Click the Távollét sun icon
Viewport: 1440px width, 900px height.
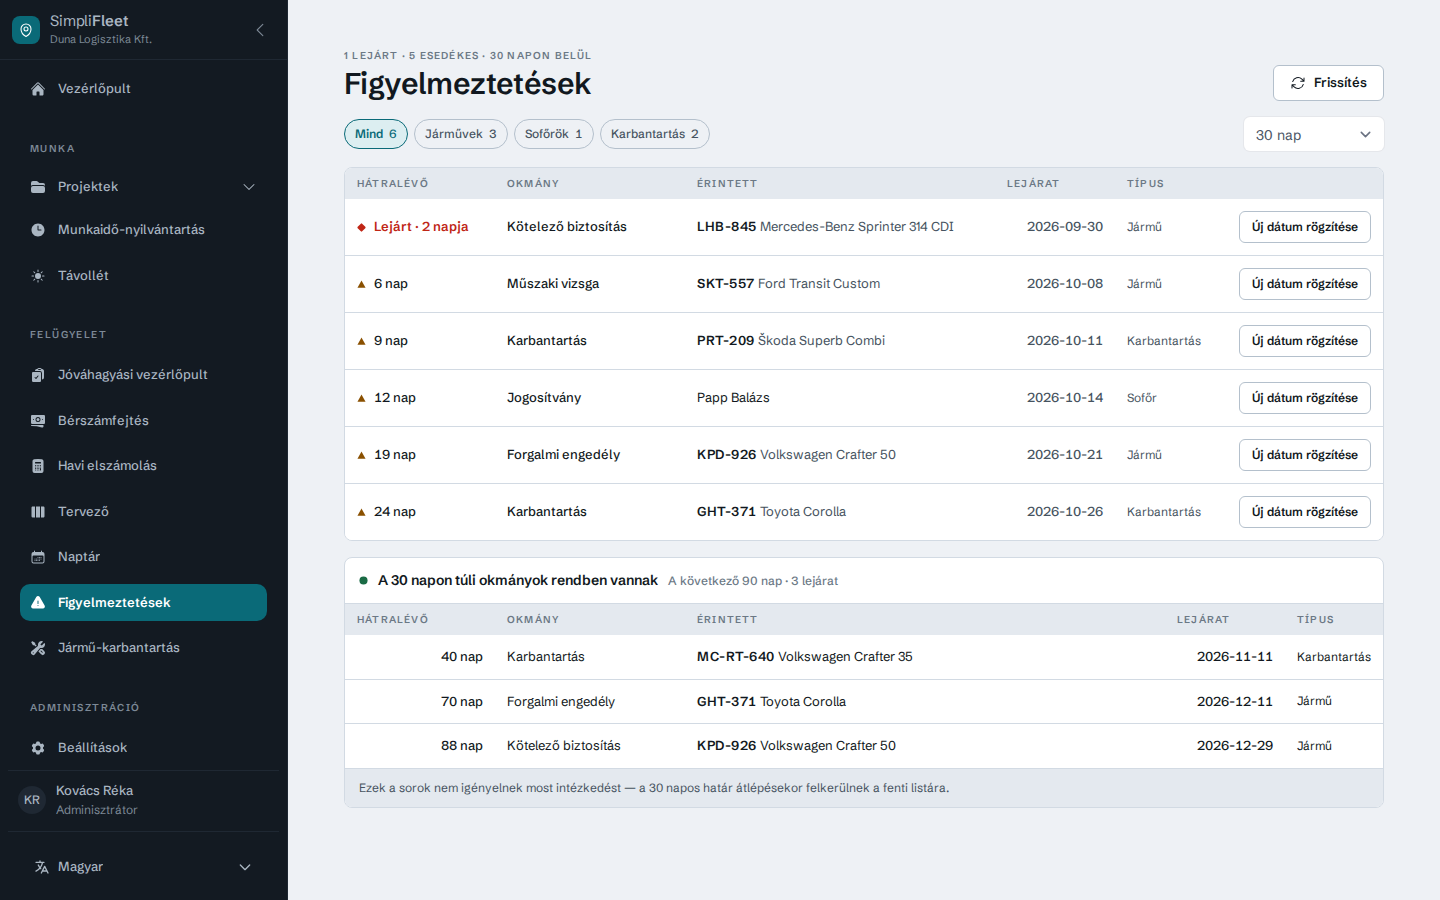pyautogui.click(x=38, y=276)
